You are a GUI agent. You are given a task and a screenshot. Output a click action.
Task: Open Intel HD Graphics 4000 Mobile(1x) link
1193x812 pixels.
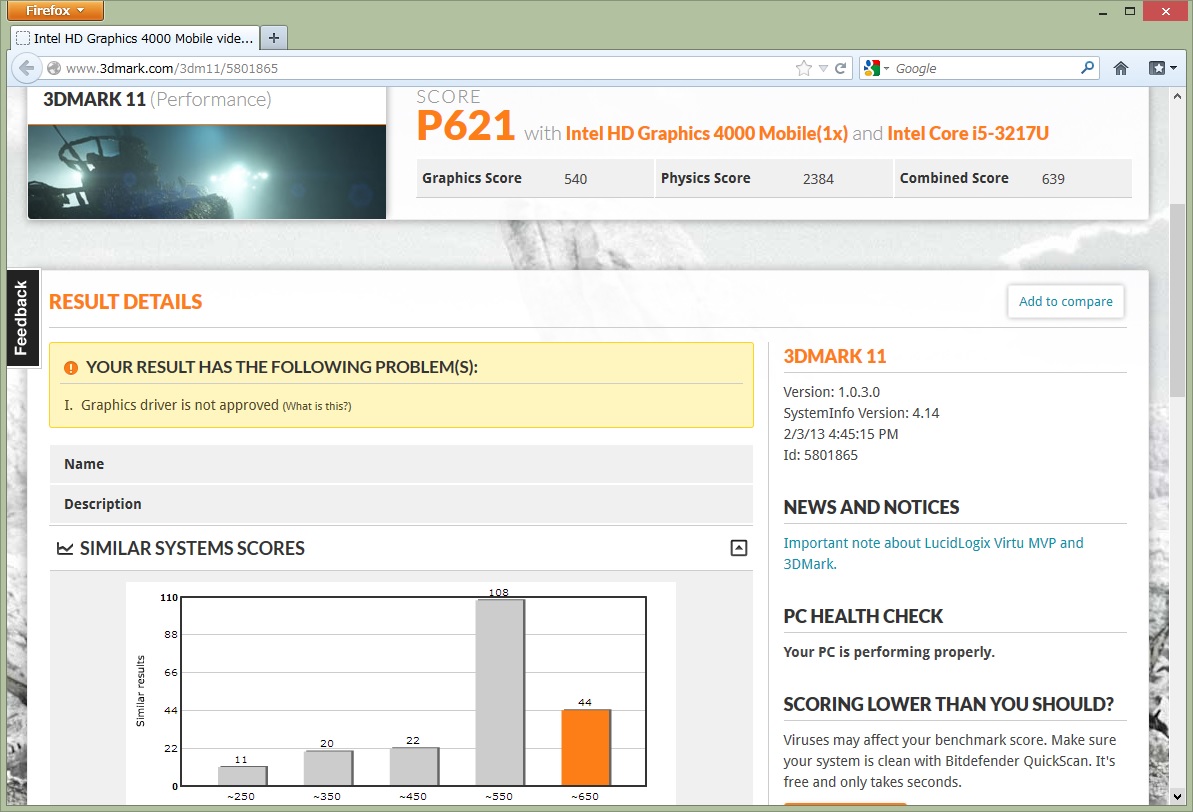706,134
